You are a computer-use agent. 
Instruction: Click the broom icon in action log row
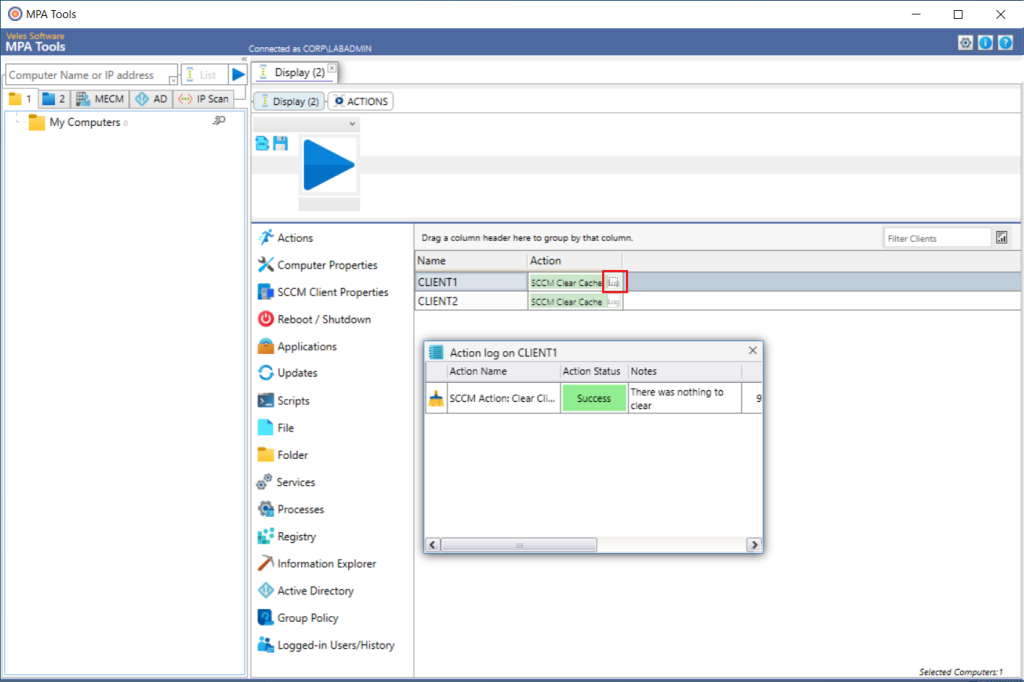click(436, 398)
